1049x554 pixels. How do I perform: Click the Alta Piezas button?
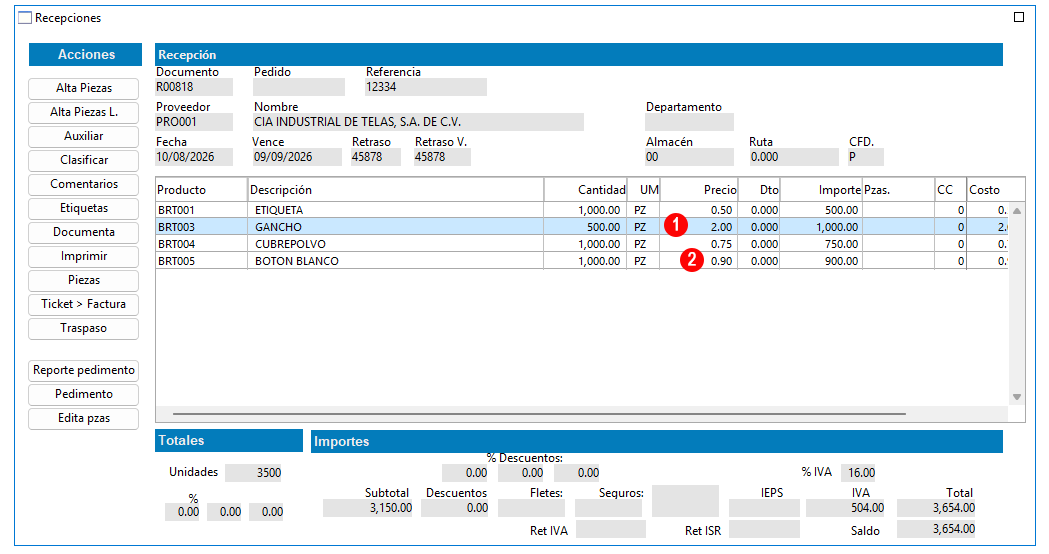pos(84,88)
